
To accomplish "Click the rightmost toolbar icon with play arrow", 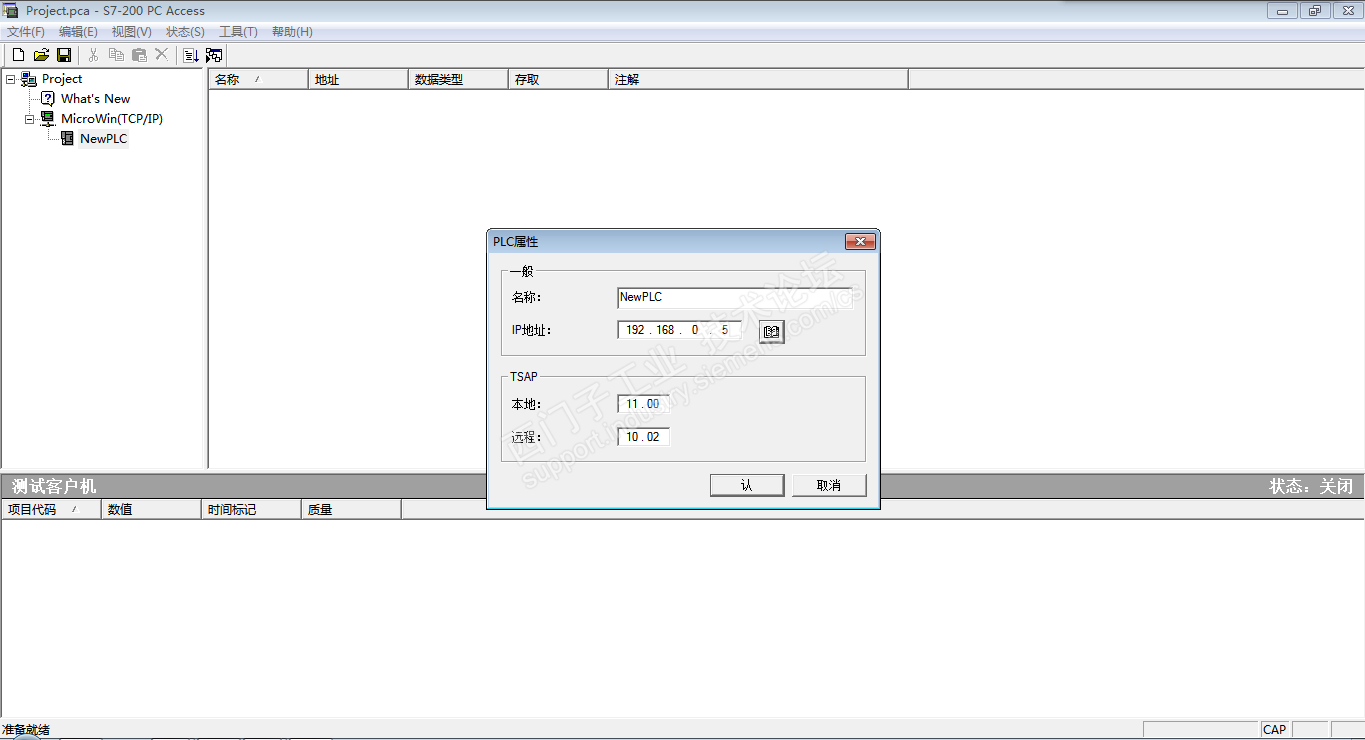I will [214, 55].
